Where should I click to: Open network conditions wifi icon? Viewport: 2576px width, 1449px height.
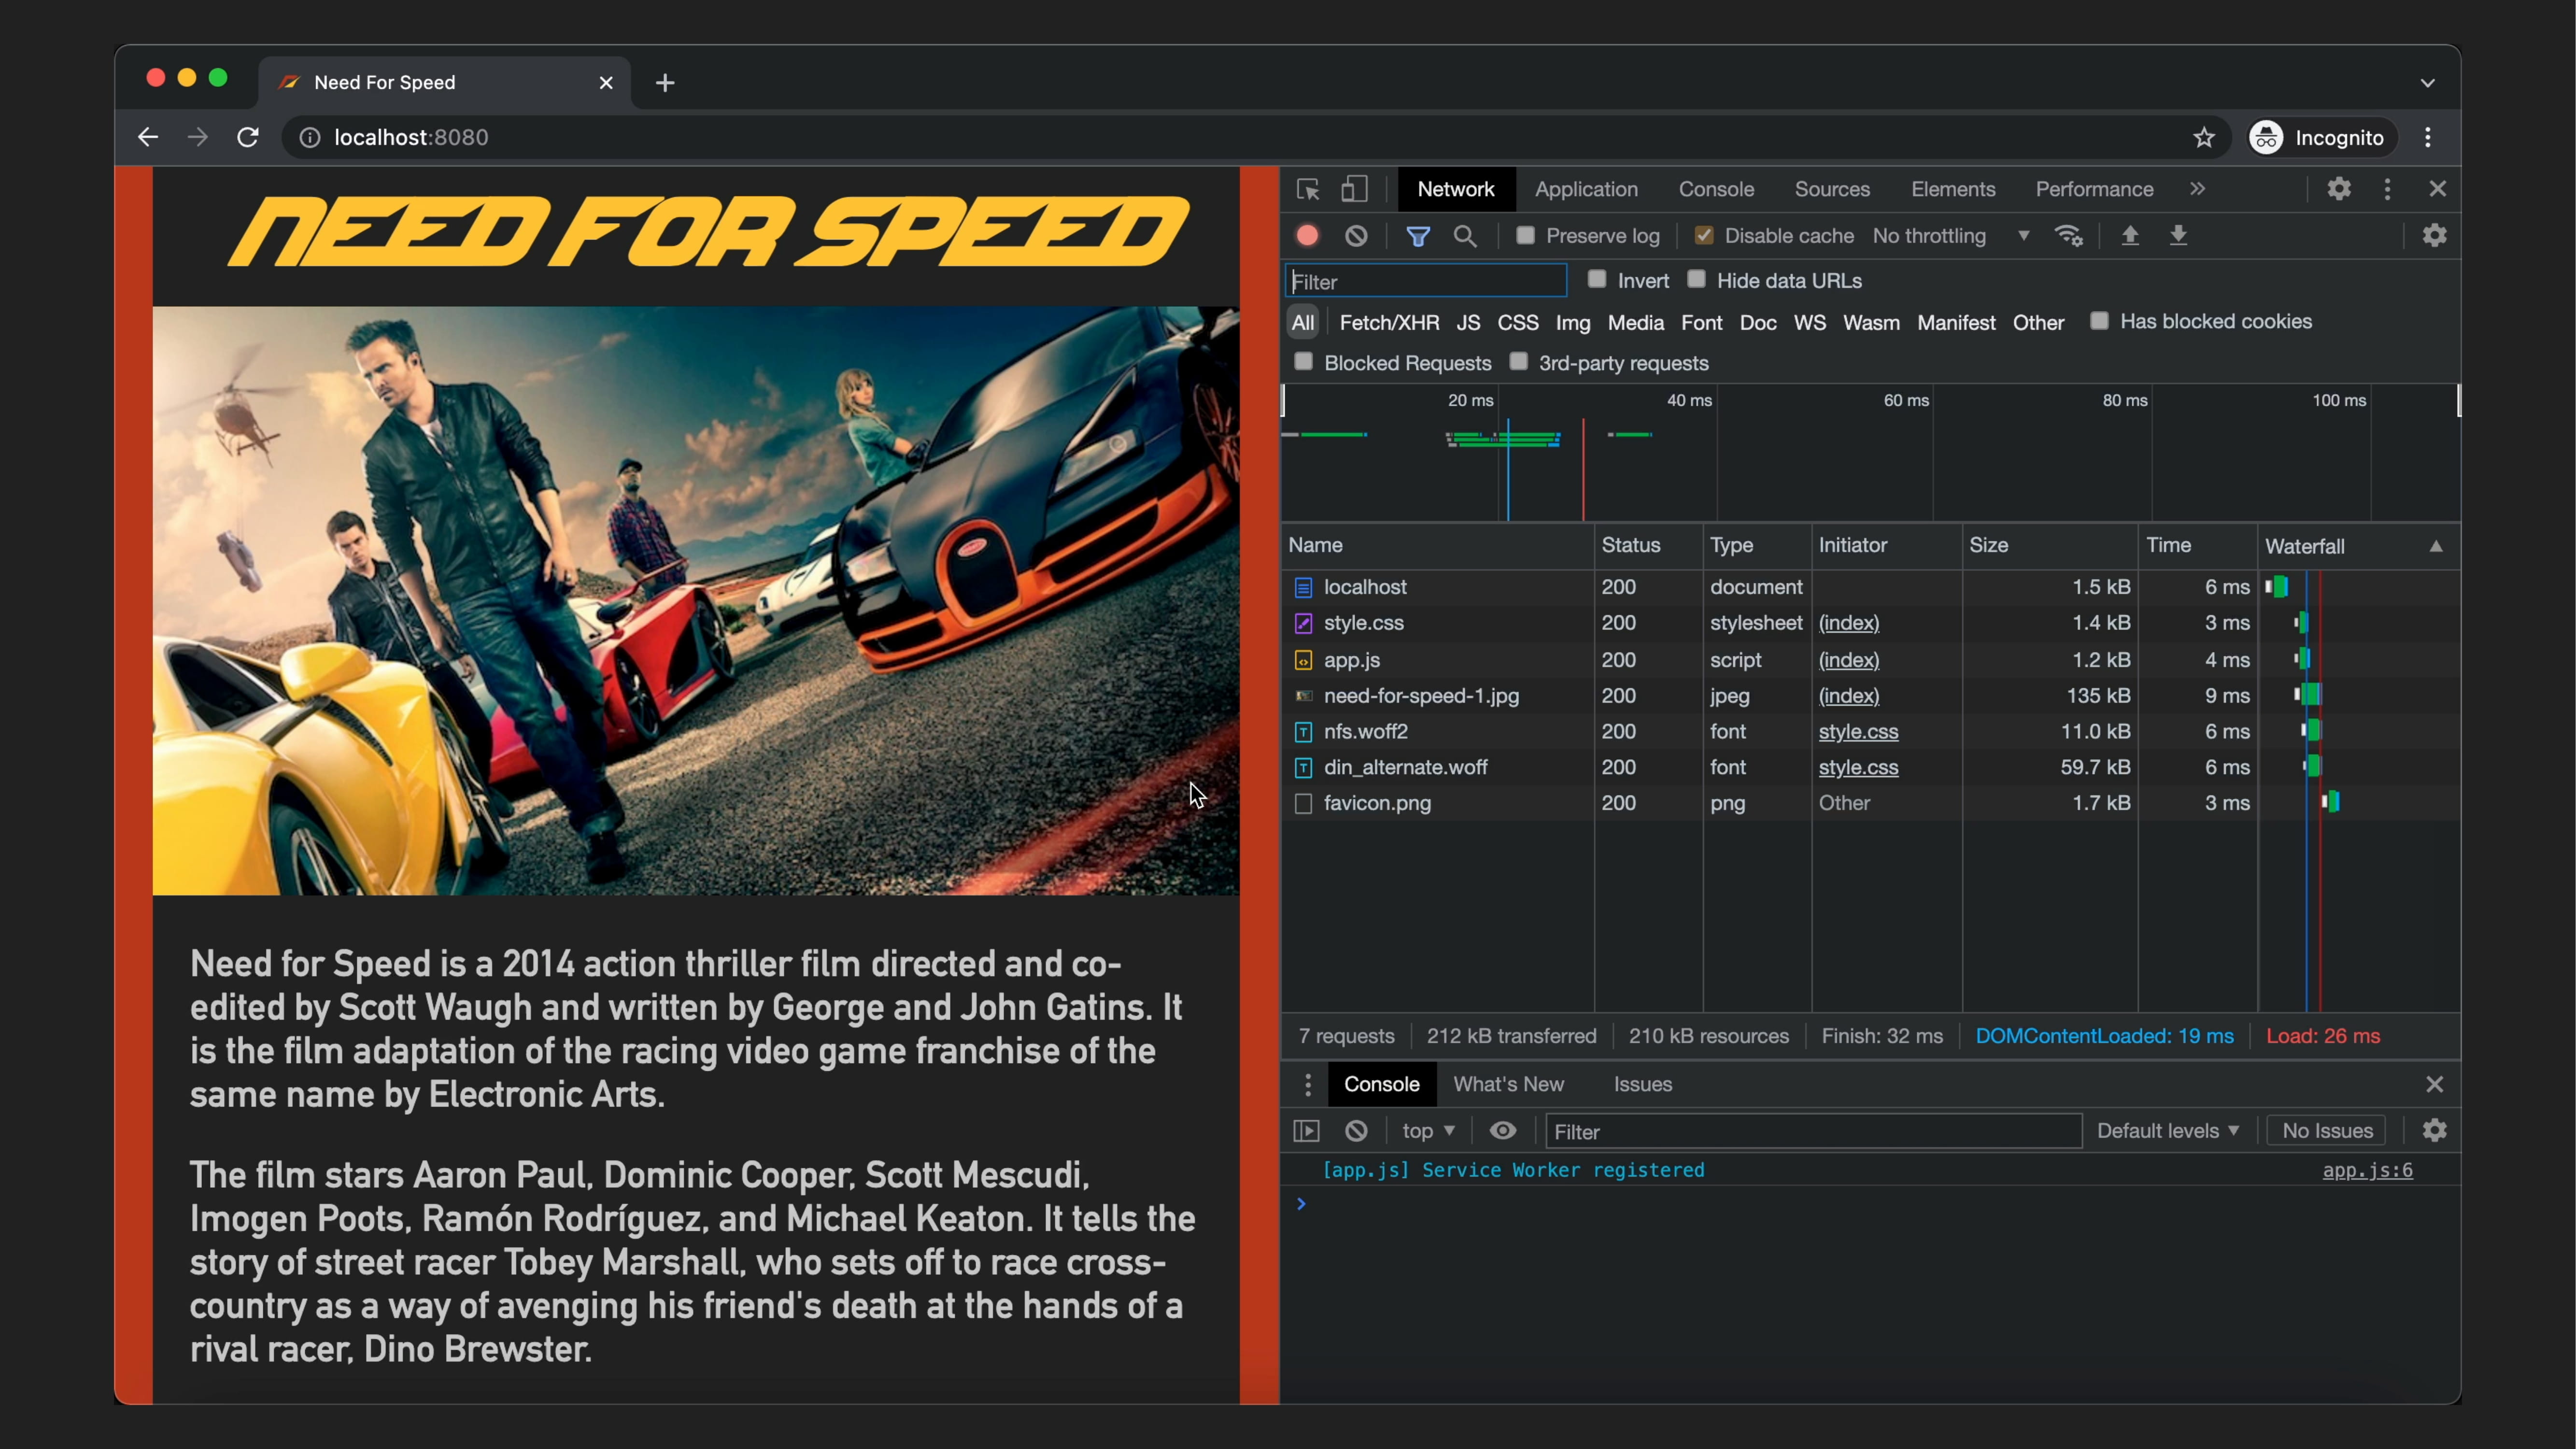coord(2068,236)
